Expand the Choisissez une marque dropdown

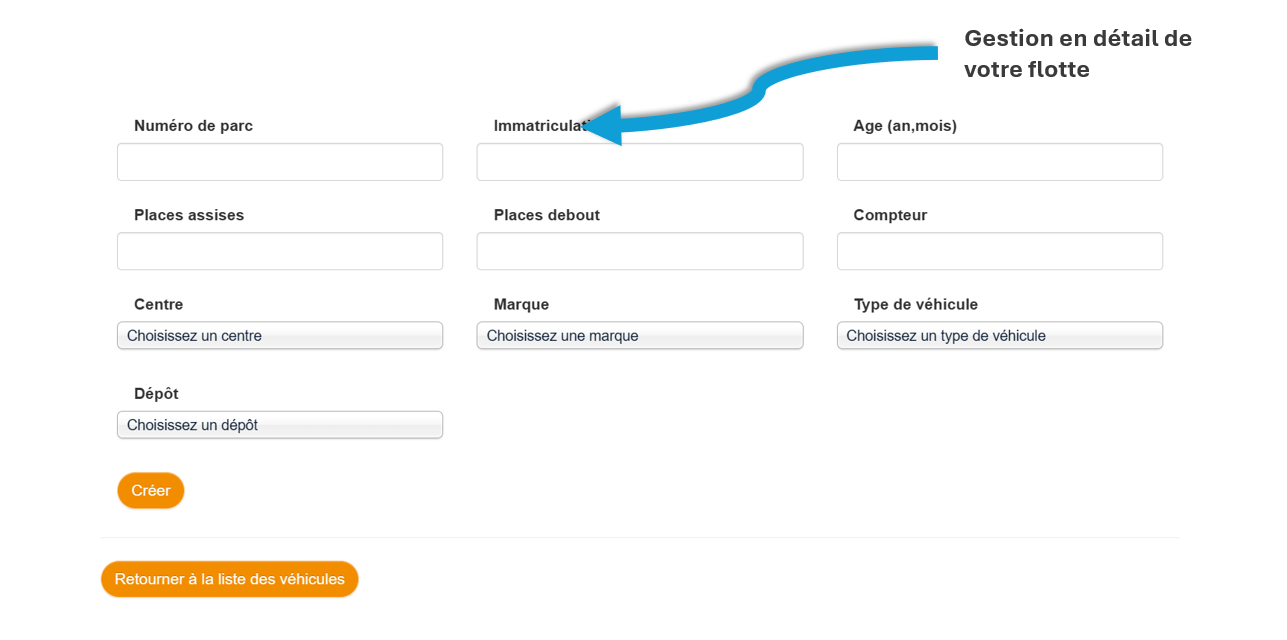640,336
